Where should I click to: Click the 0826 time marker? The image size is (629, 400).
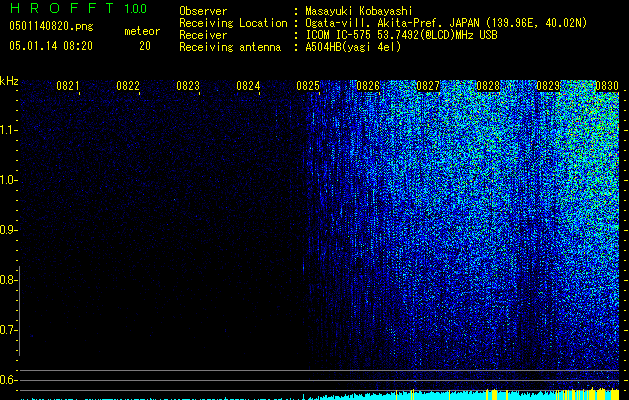[368, 85]
